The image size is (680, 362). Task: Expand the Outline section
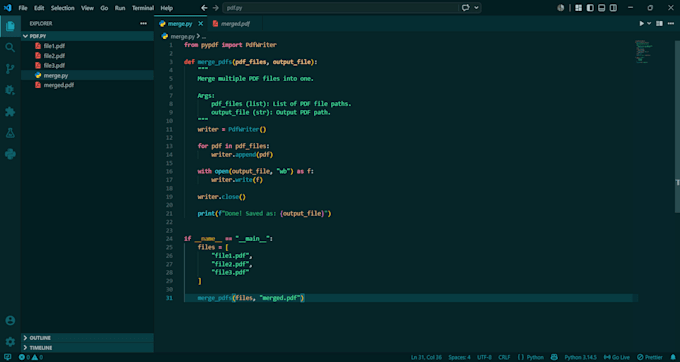click(87, 338)
